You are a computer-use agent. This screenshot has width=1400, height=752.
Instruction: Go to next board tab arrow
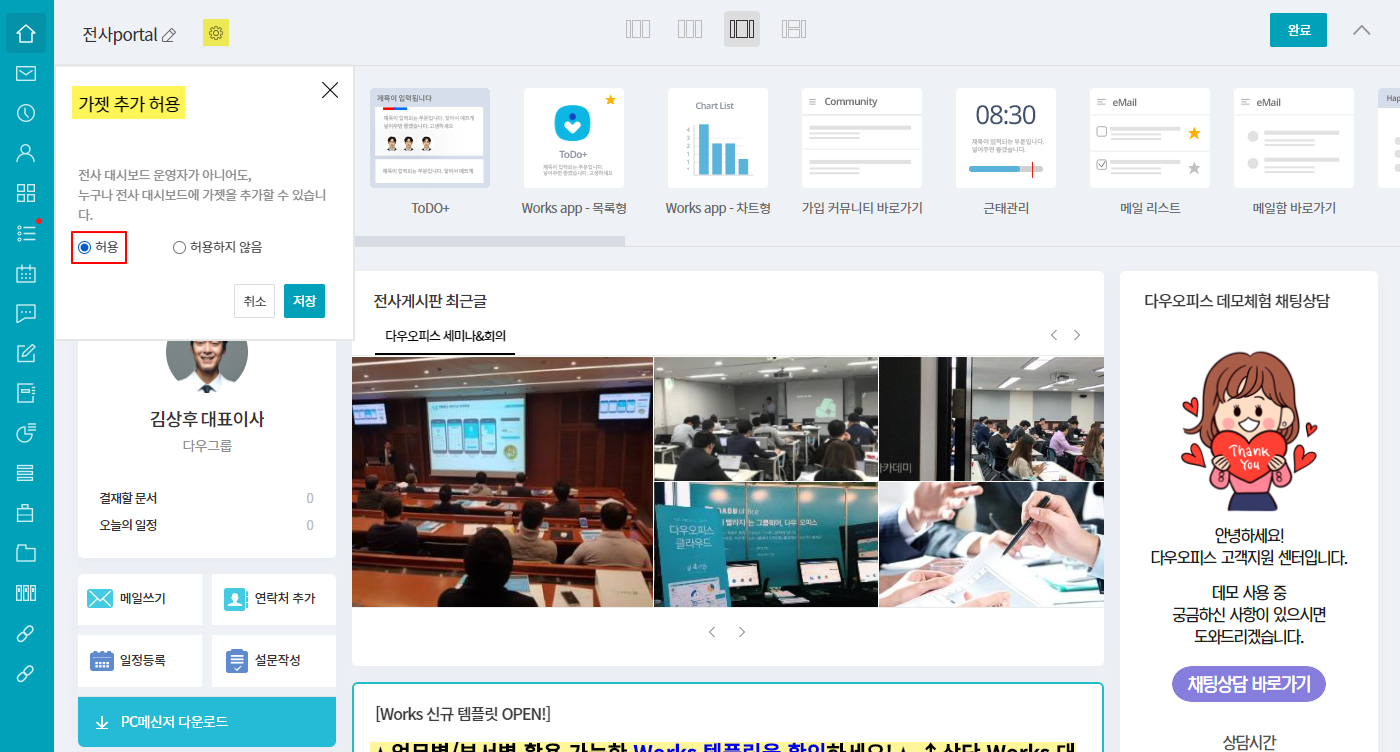pos(1077,335)
